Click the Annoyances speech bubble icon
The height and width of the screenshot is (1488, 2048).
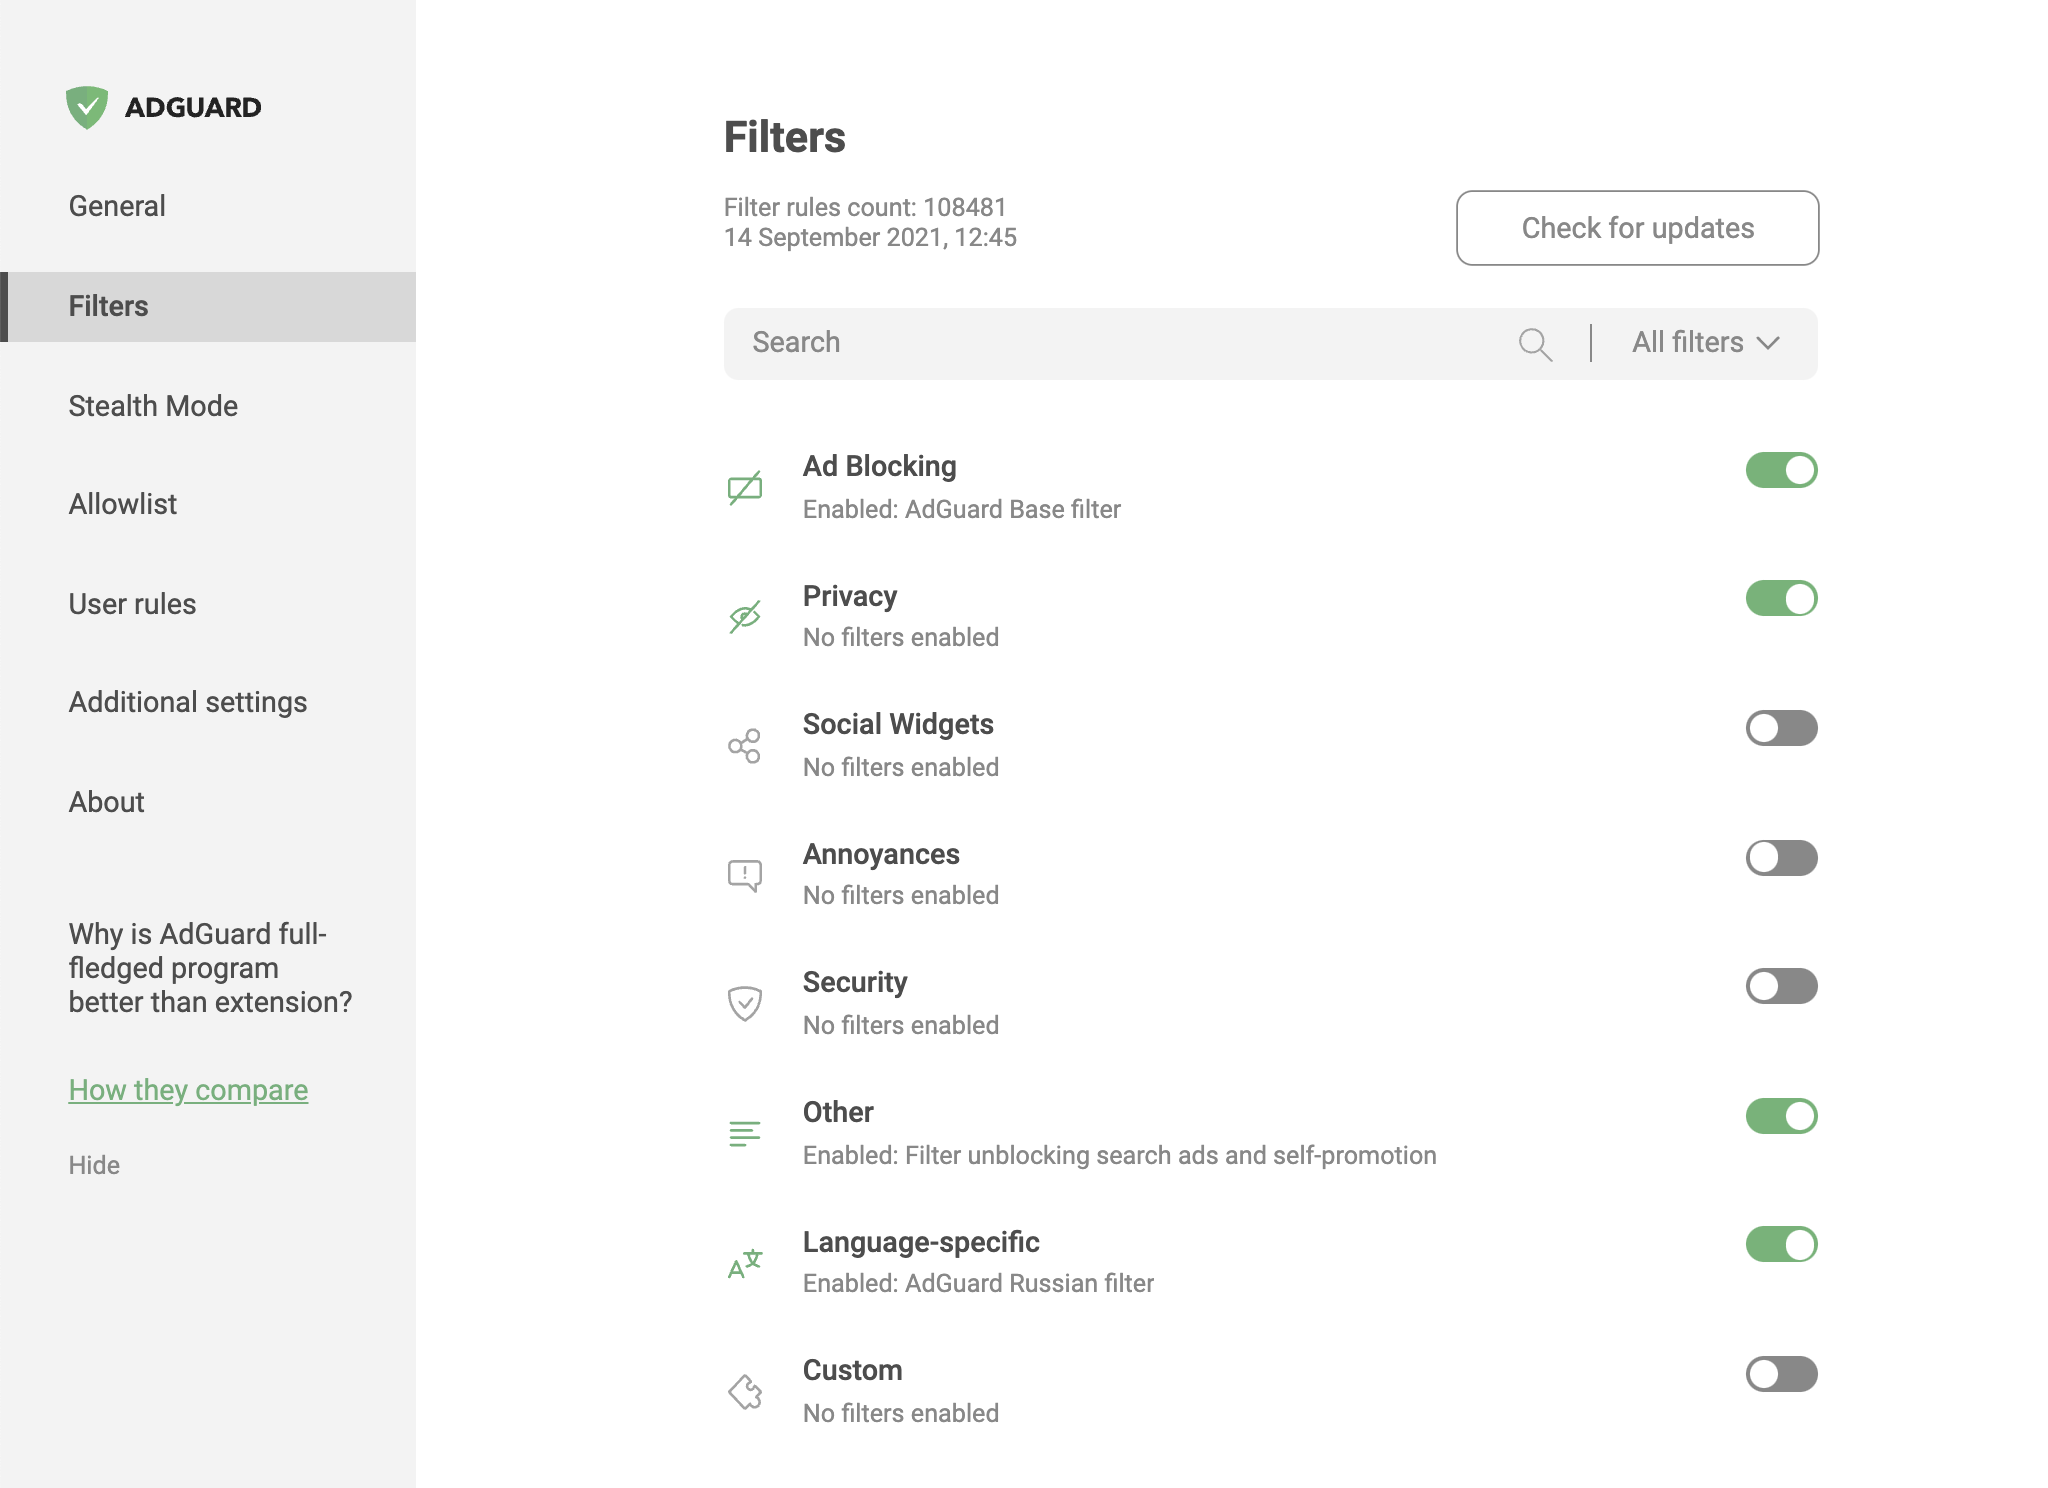[743, 873]
